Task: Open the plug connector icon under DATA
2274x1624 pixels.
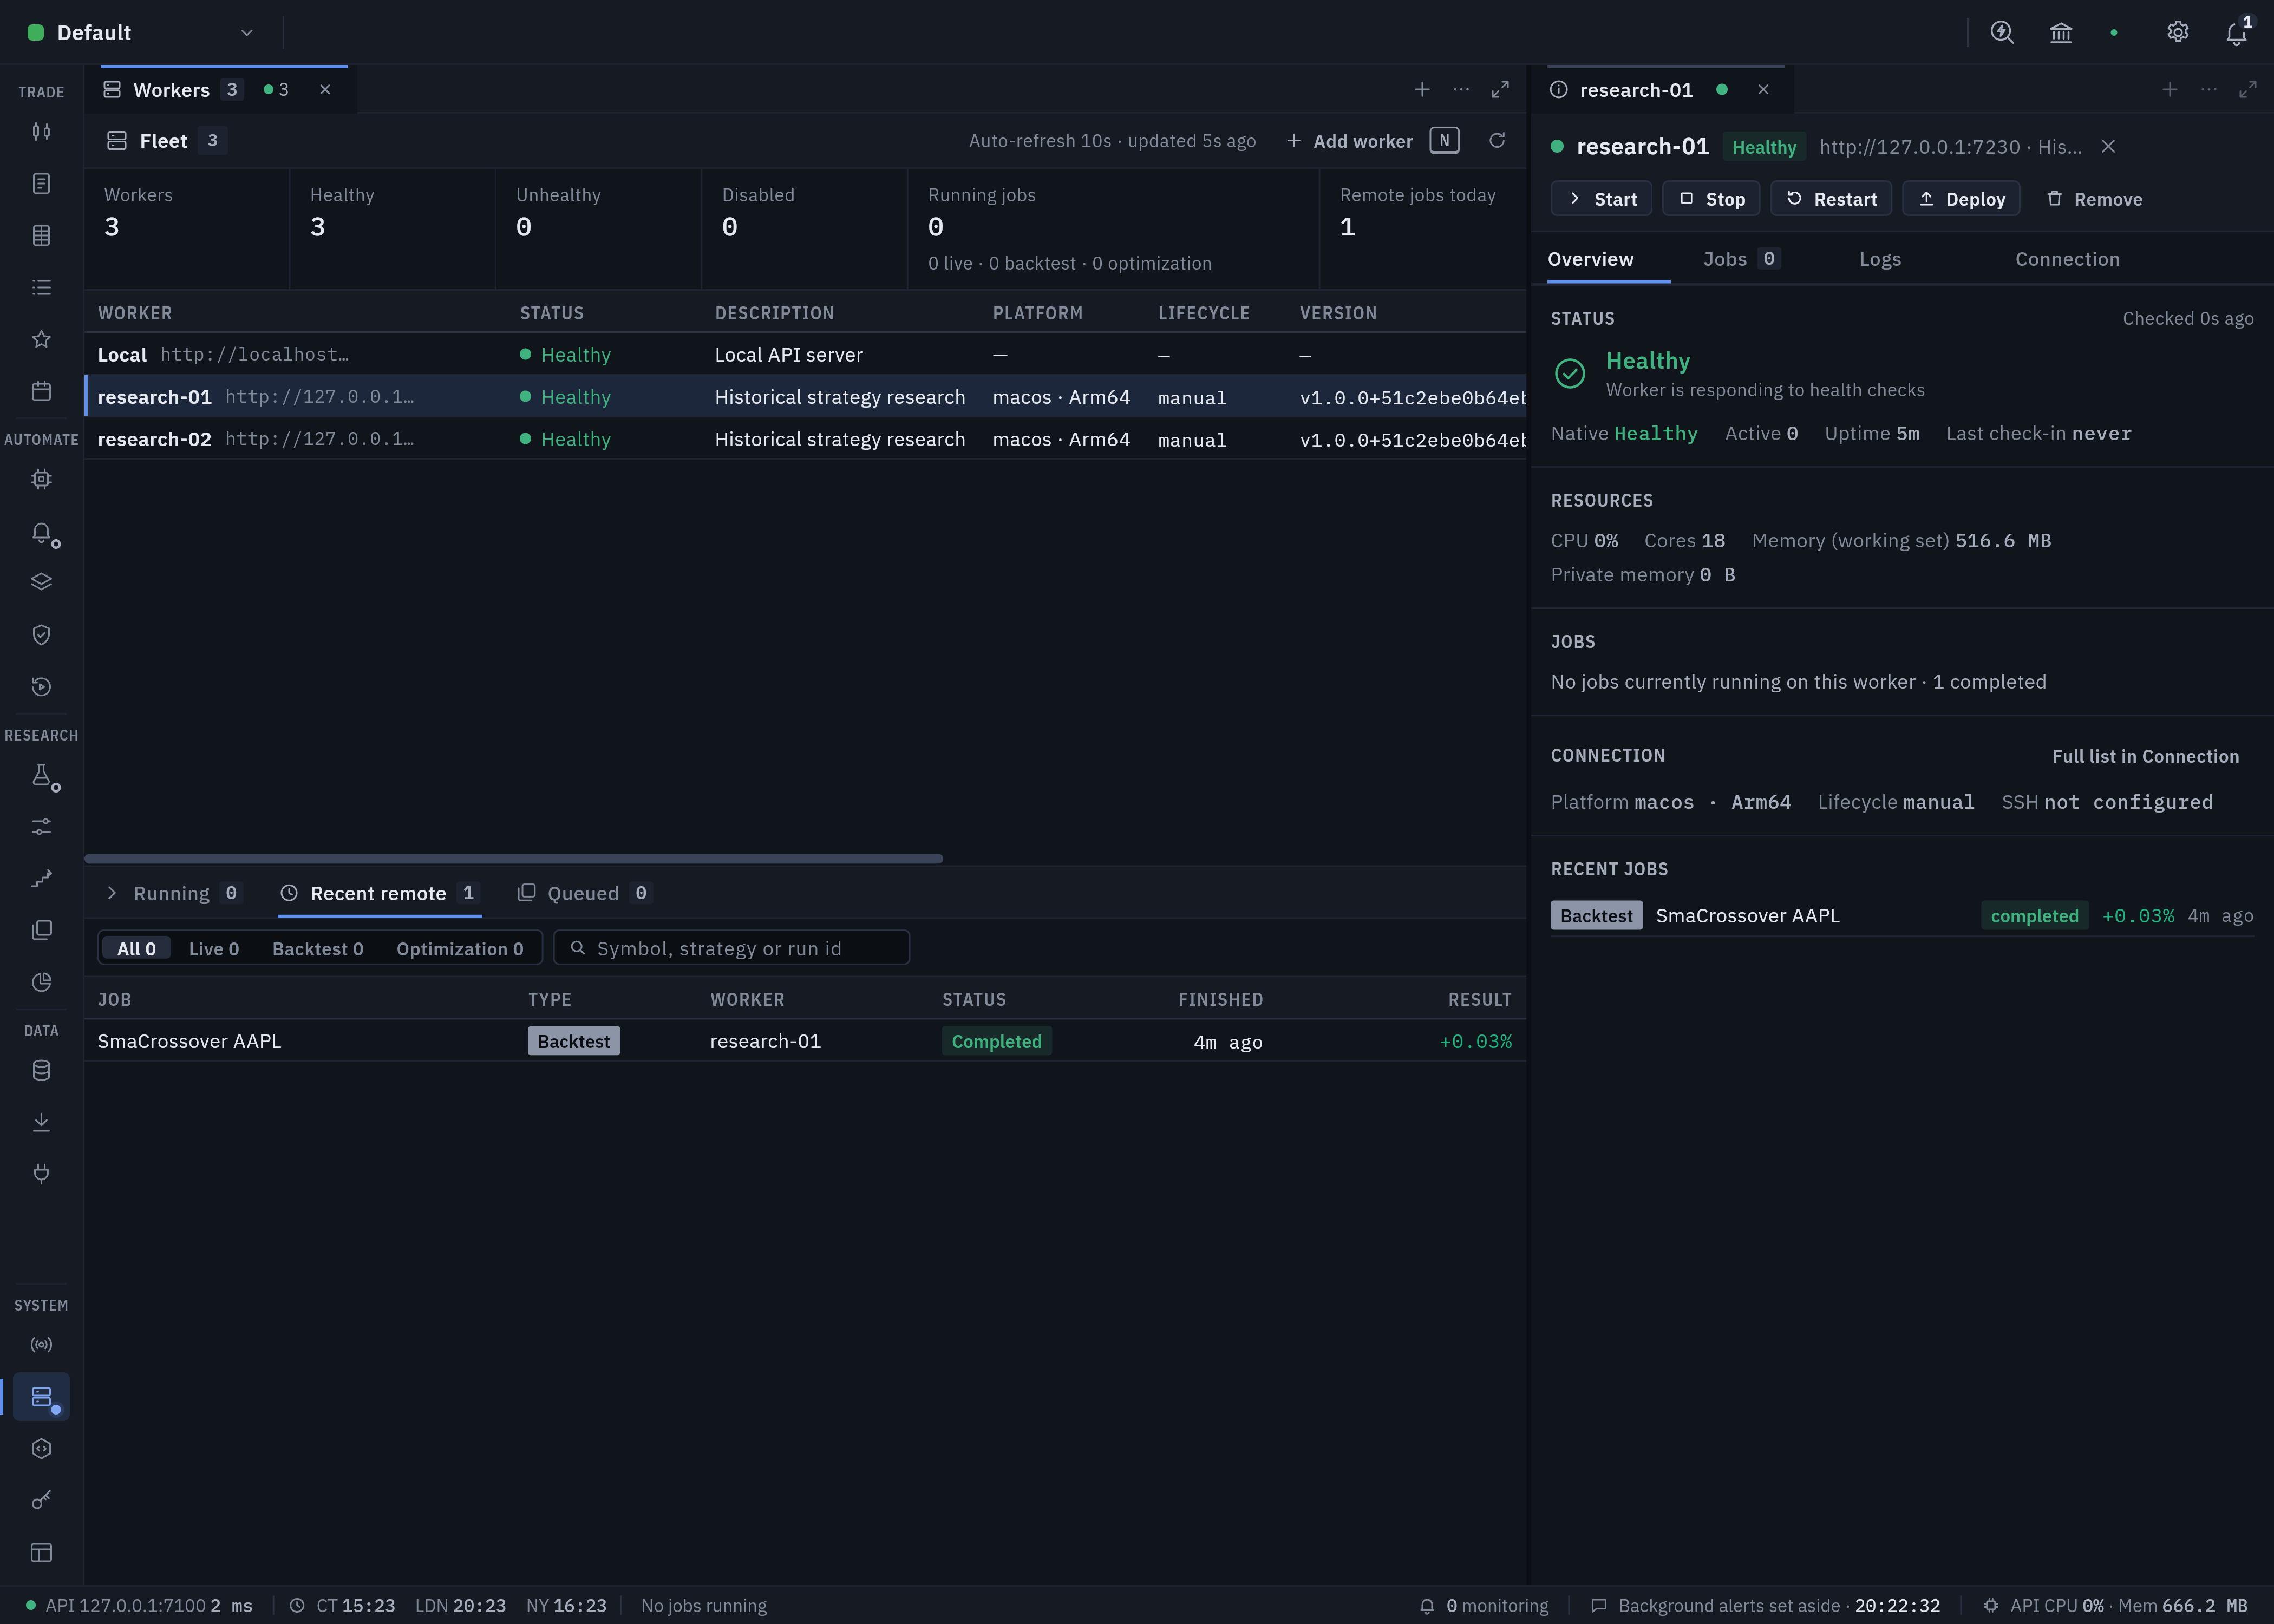Action: (x=41, y=1174)
